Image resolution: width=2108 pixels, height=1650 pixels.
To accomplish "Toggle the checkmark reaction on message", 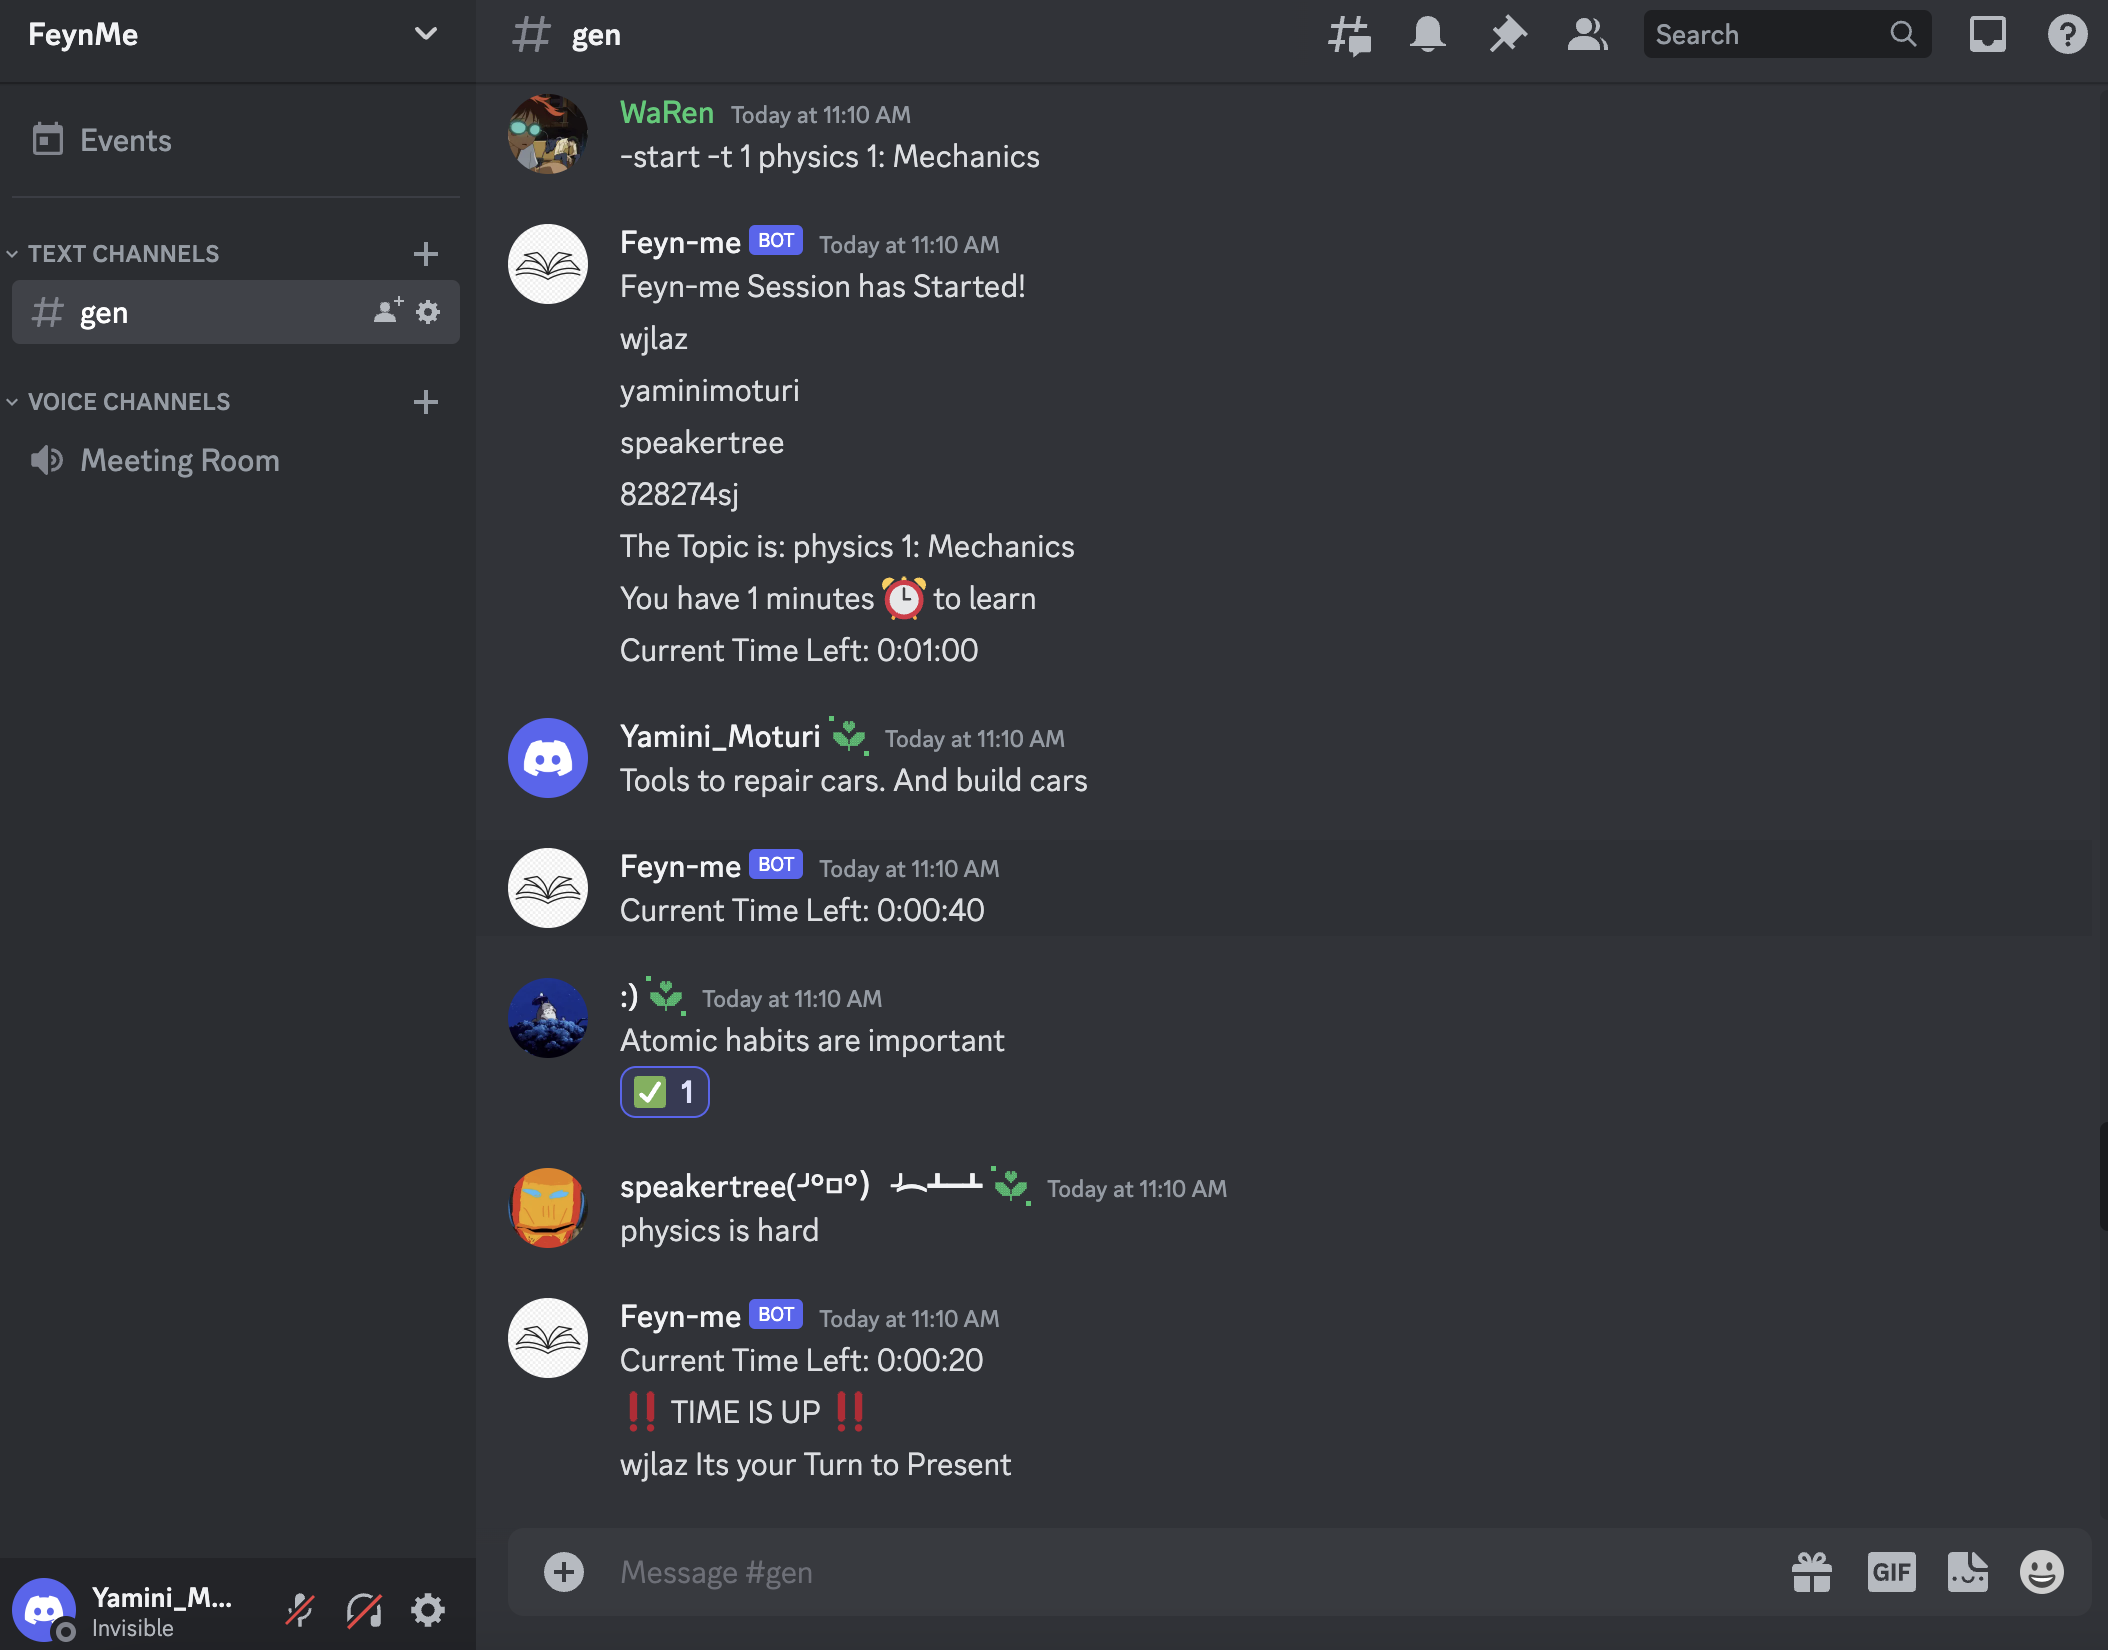I will [x=664, y=1092].
